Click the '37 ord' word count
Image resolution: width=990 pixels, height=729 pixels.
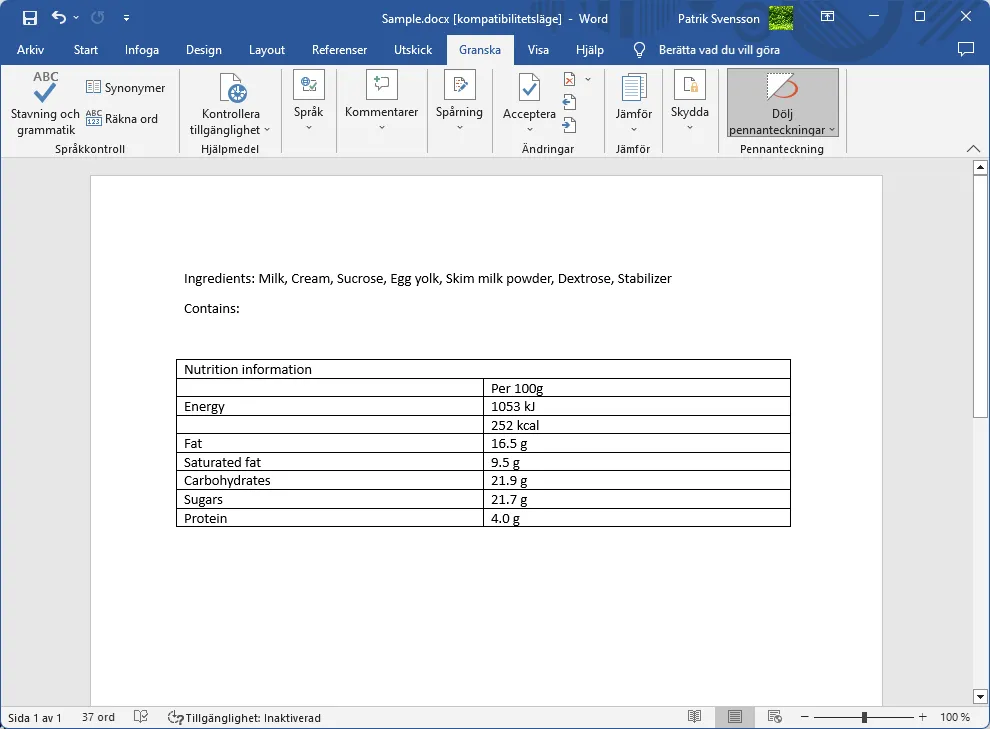click(x=98, y=717)
